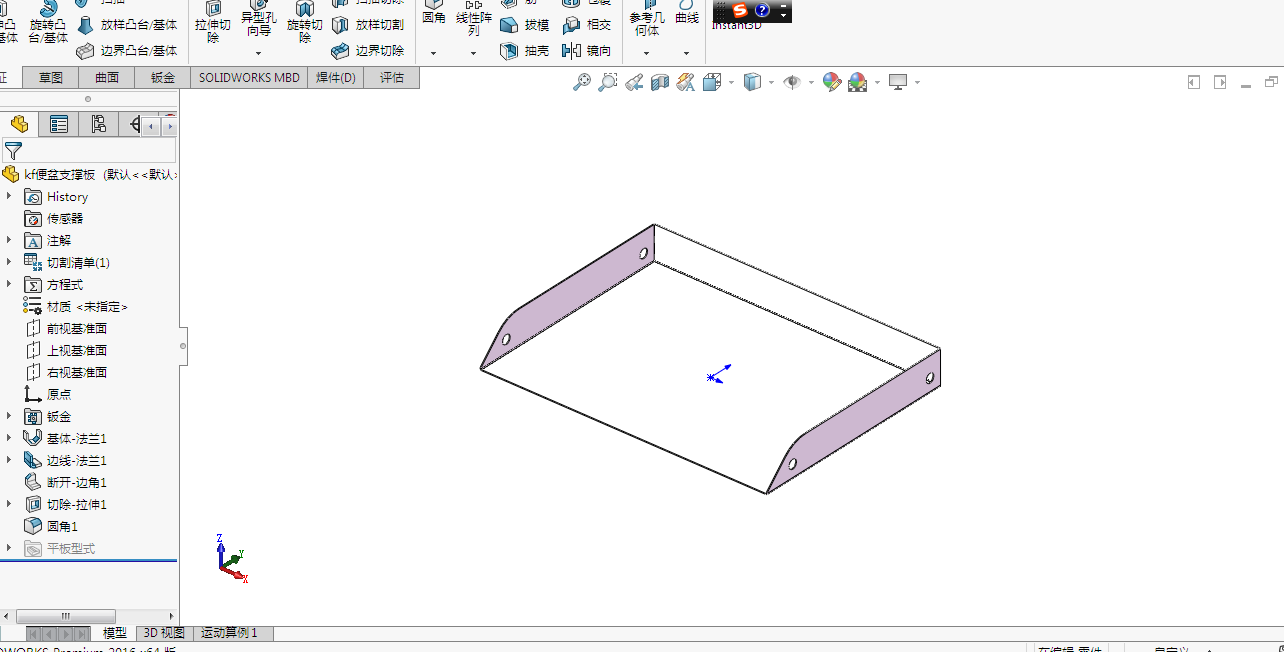1284x652 pixels.
Task: Click the Previous View icon
Action: [633, 82]
